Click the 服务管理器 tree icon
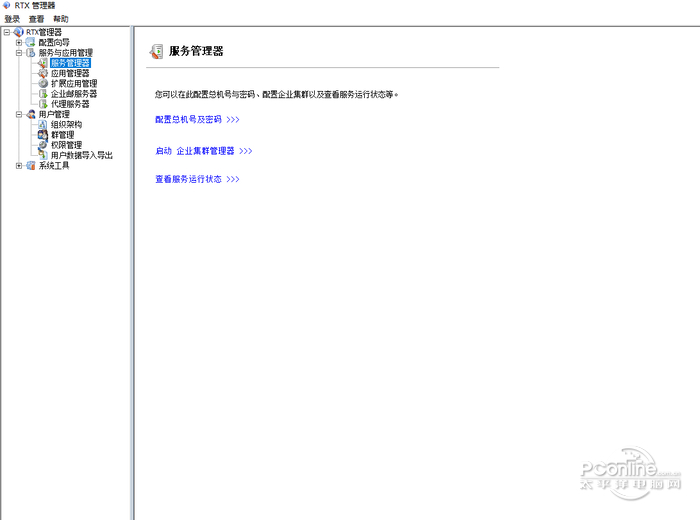This screenshot has width=700, height=520. tap(43, 63)
